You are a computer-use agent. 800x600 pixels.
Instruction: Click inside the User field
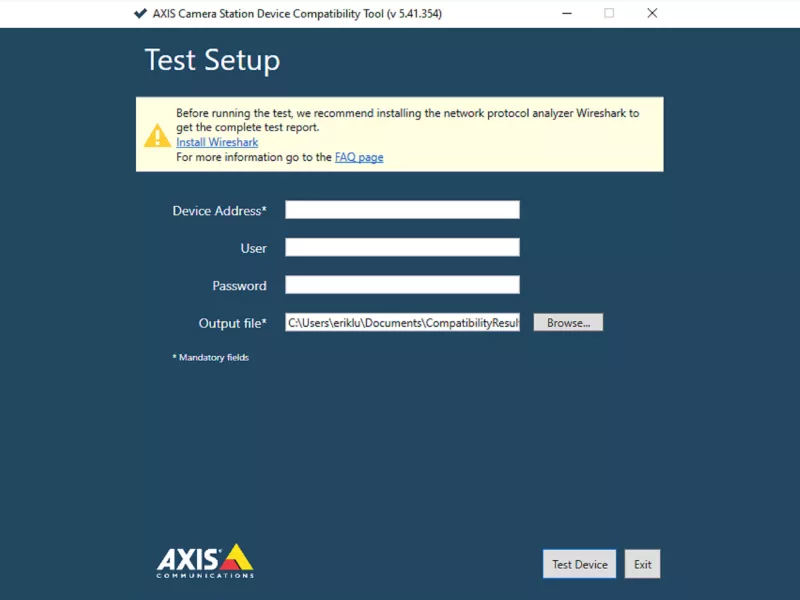point(400,247)
